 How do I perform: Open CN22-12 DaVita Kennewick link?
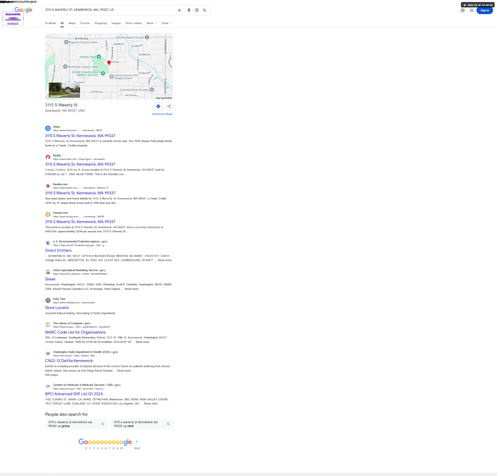pyautogui.click(x=69, y=361)
